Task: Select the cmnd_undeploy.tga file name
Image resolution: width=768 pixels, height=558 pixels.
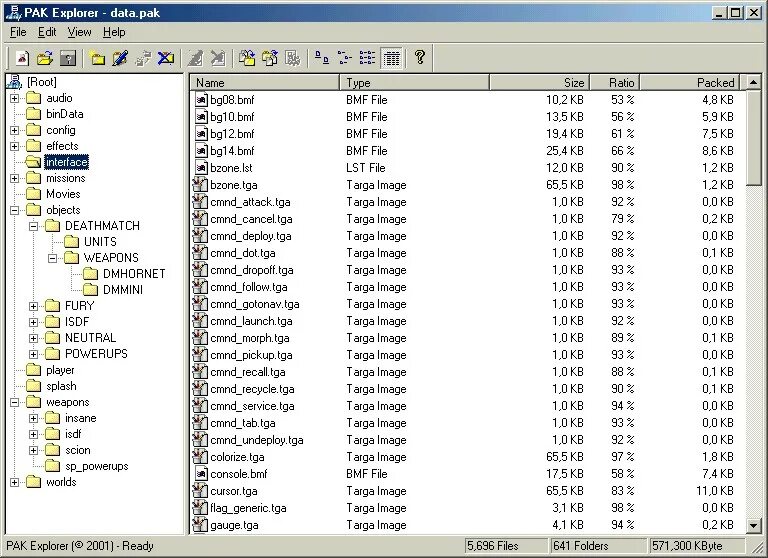Action: click(257, 440)
